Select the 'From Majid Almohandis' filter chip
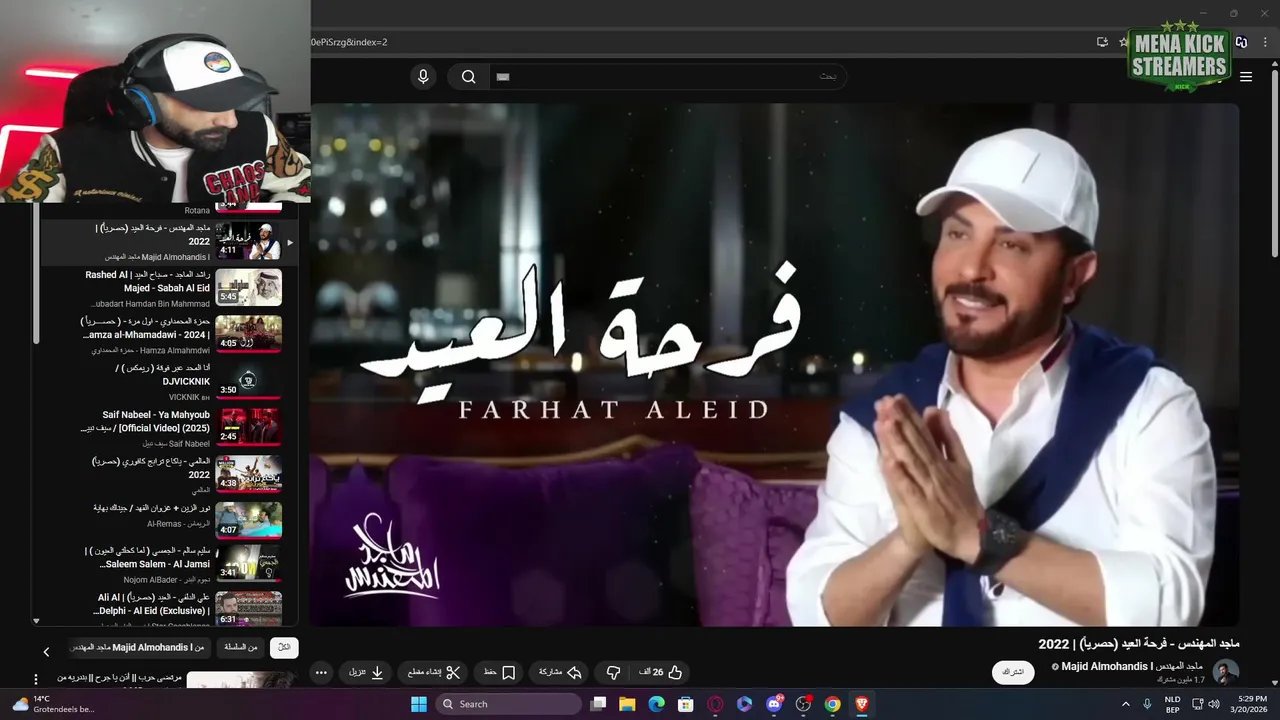The height and width of the screenshot is (720, 1280). (x=139, y=648)
